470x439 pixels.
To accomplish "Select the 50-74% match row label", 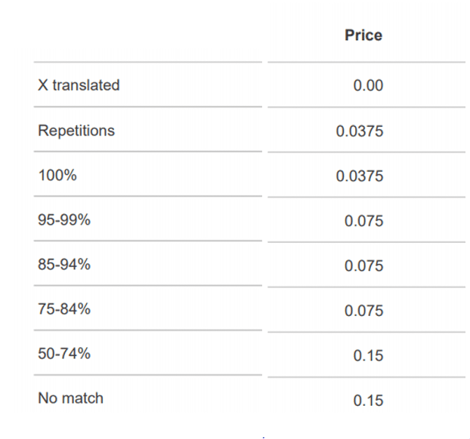I will tap(64, 354).
